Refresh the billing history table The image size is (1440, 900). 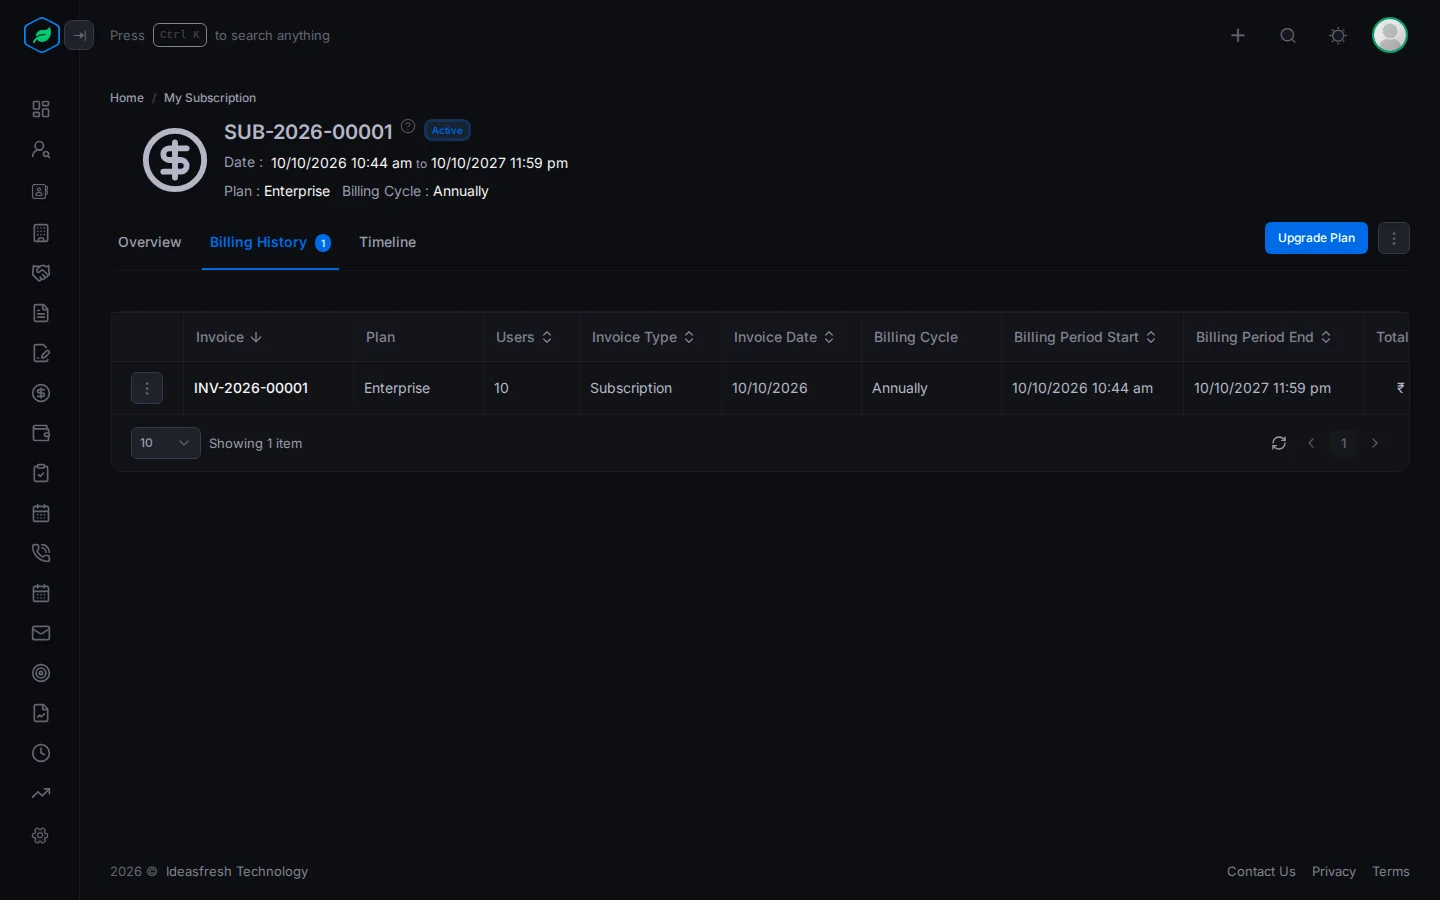[x=1279, y=443]
